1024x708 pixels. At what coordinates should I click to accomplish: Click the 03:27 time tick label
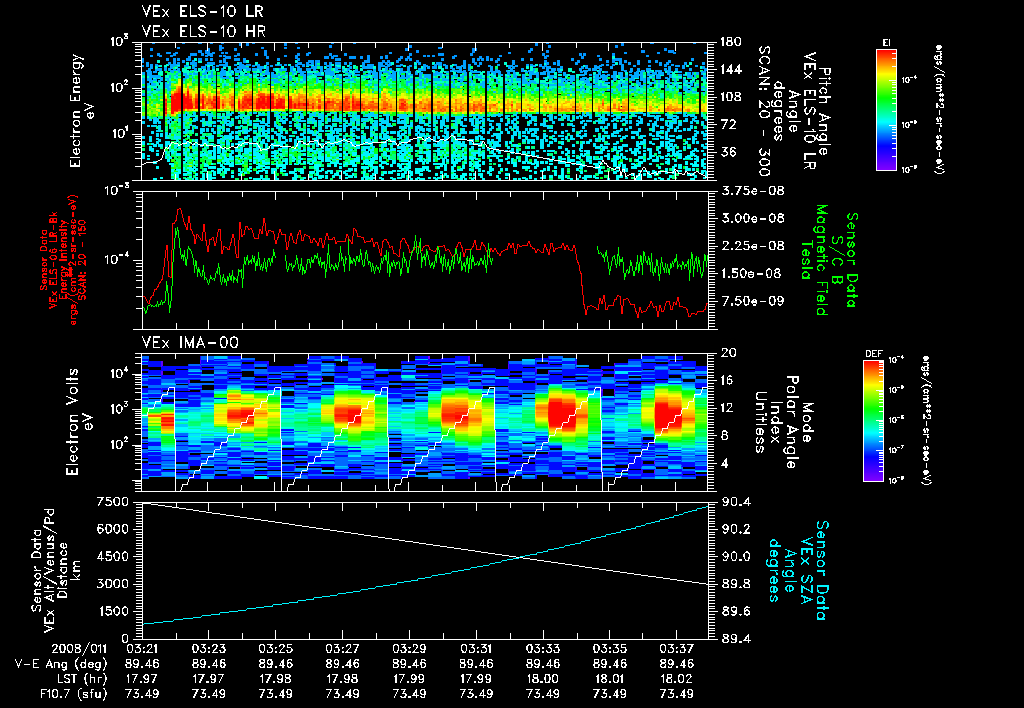click(342, 650)
